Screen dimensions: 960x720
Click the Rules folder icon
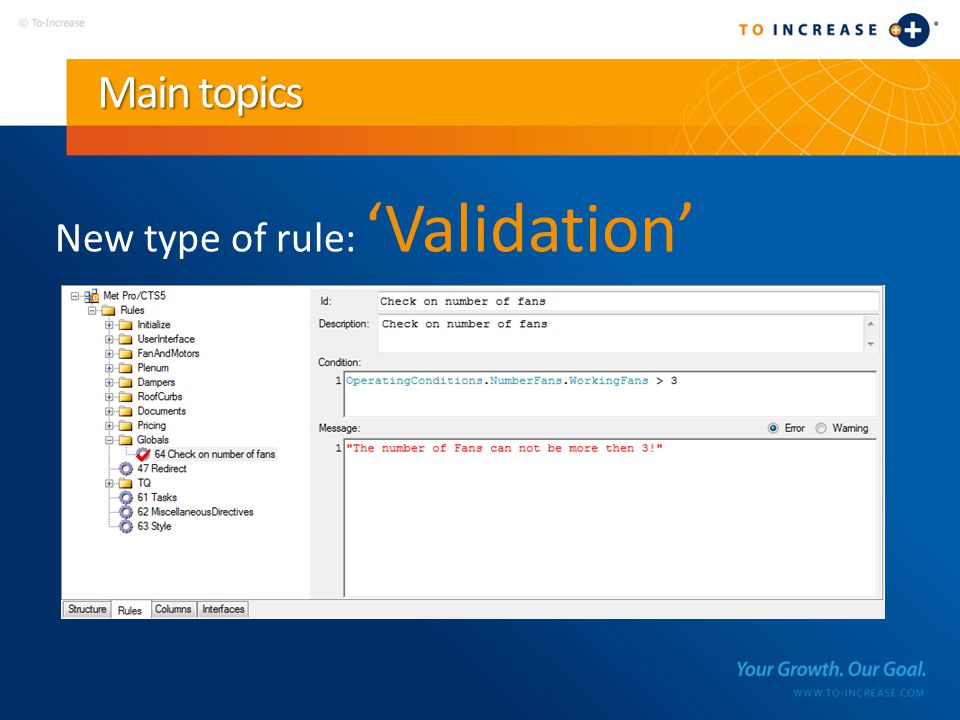[108, 310]
